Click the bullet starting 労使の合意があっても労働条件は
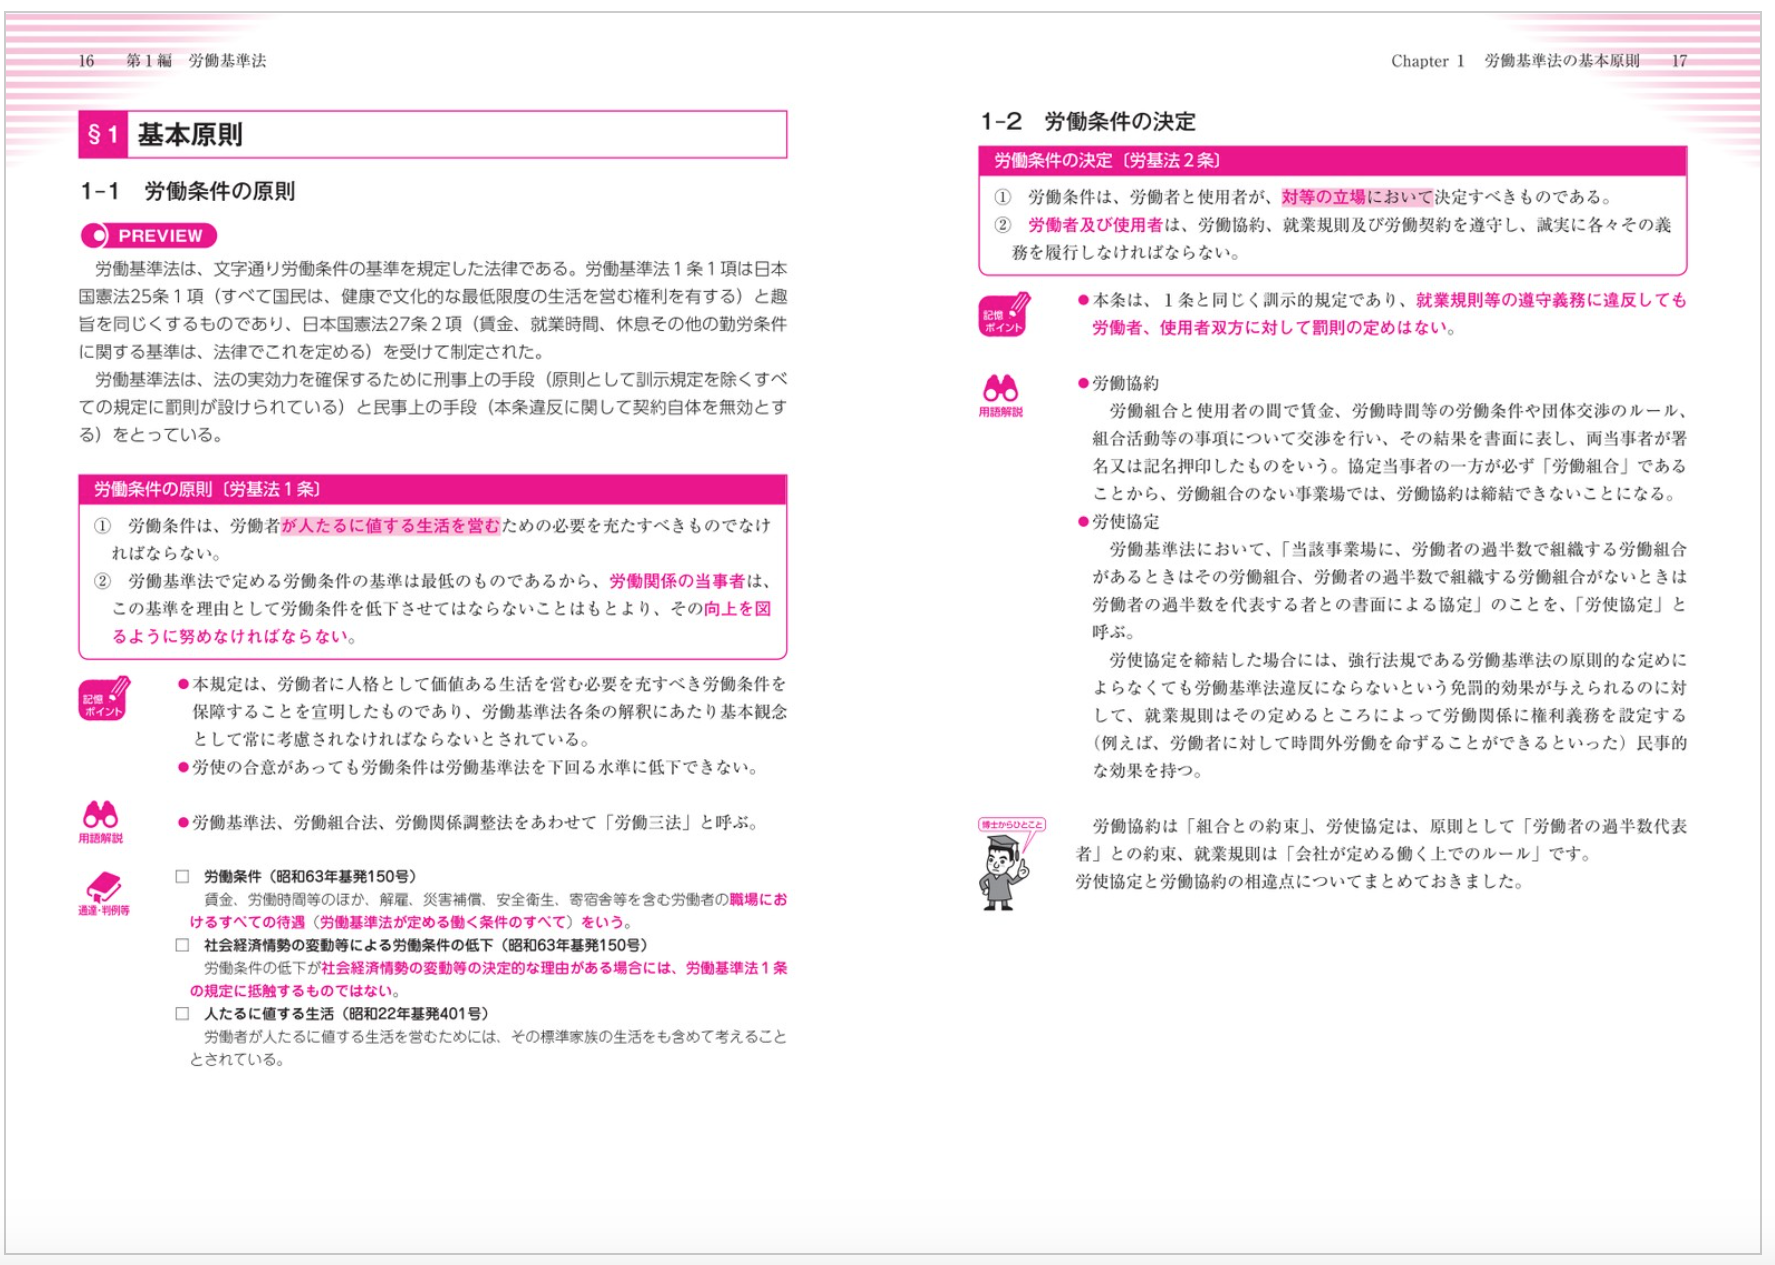The width and height of the screenshot is (1775, 1265). [x=468, y=767]
